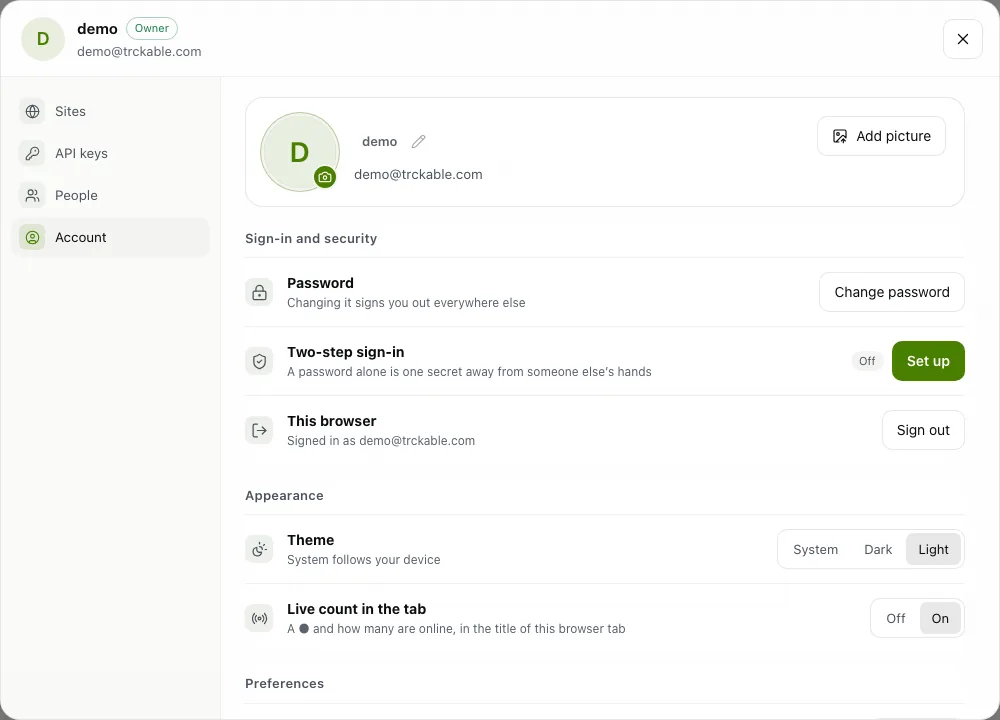
Task: Click the key icon beside API keys
Action: click(33, 154)
